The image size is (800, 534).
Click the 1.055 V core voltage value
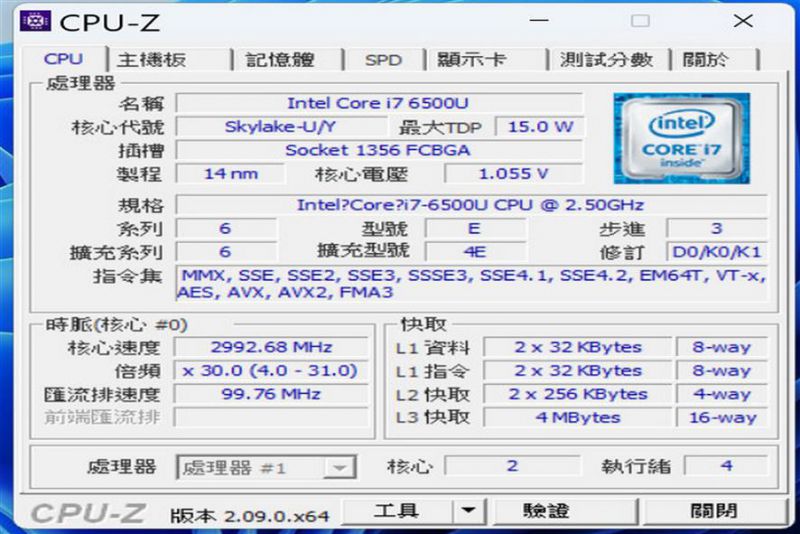click(x=513, y=174)
